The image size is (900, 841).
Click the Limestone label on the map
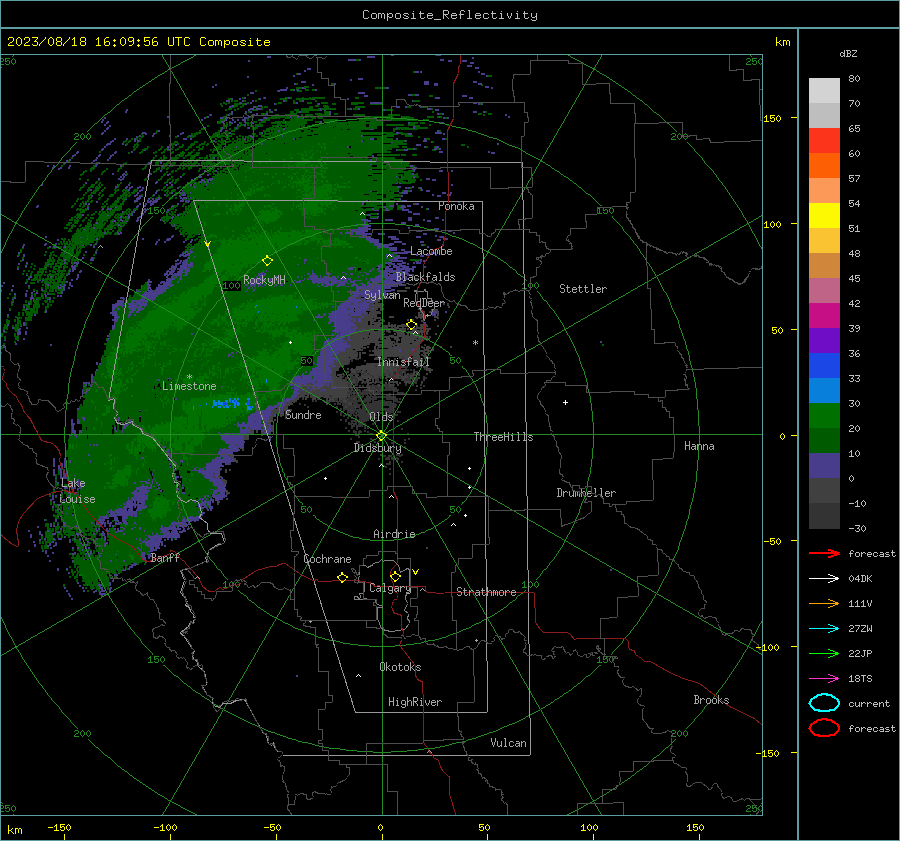click(189, 386)
